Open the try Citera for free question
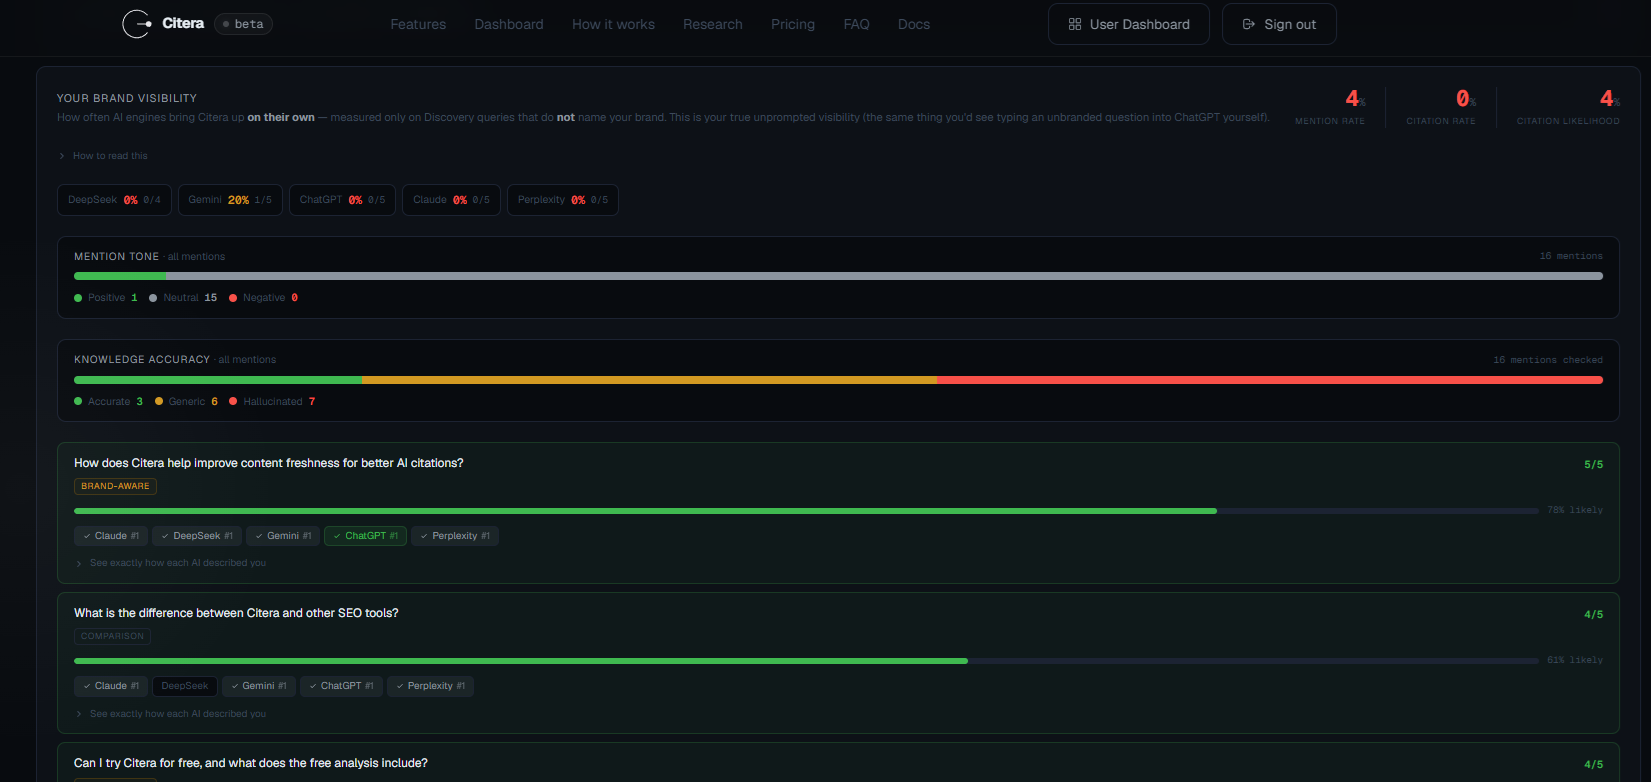Viewport: 1651px width, 782px height. (x=251, y=763)
